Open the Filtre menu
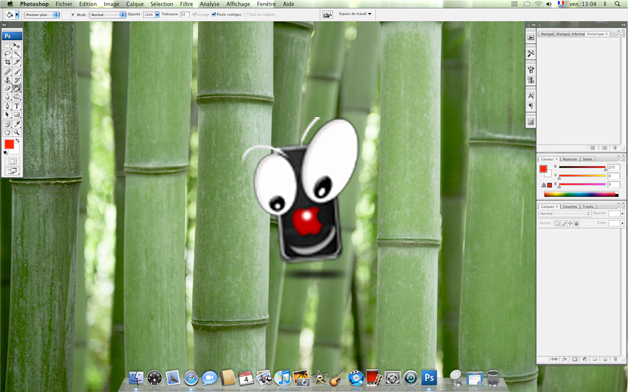628x392 pixels. click(x=186, y=4)
